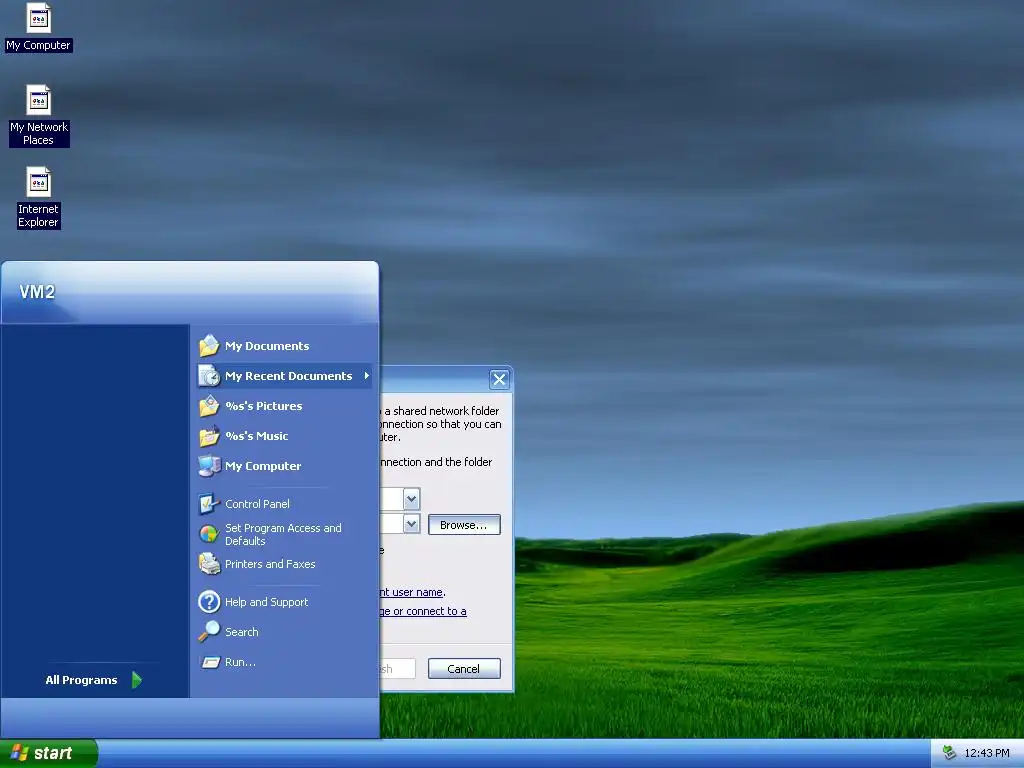Click the %s's Pictures folder icon
This screenshot has height=768, width=1024.
click(209, 406)
